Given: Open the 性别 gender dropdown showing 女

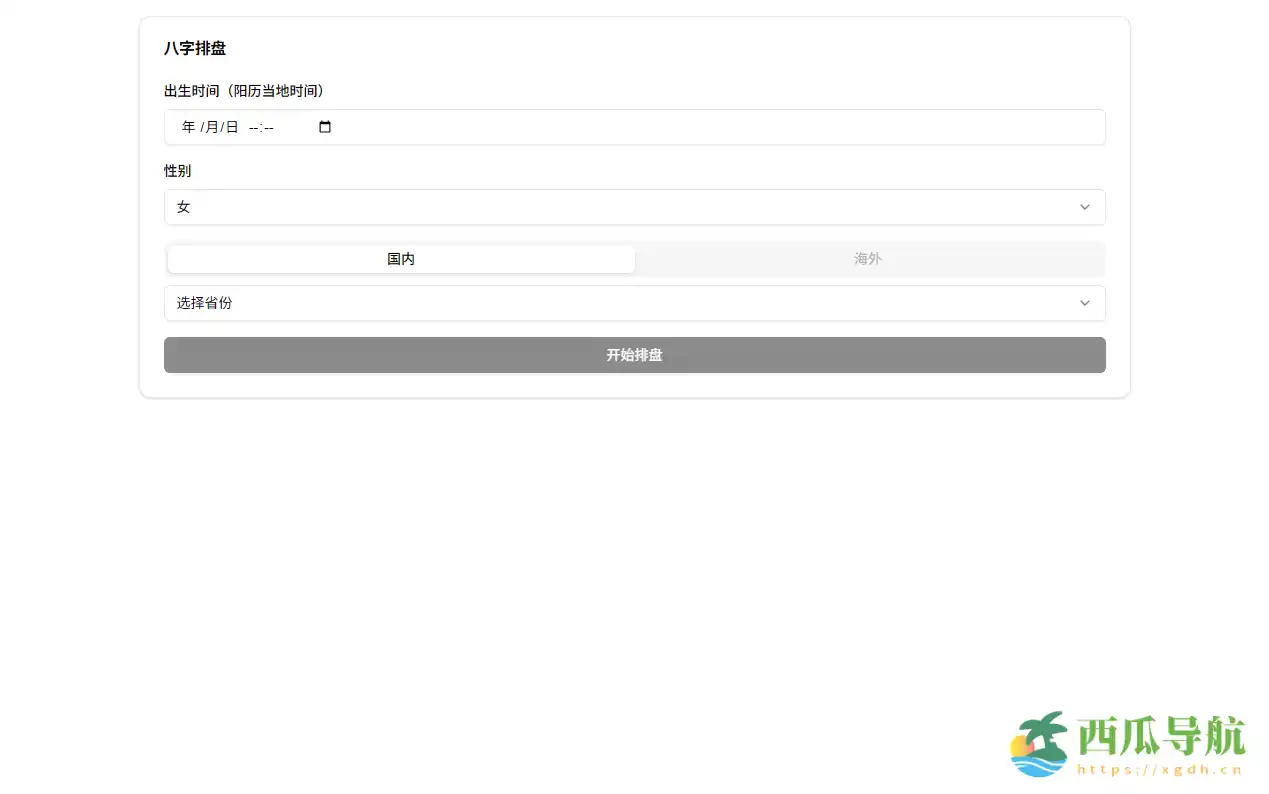Looking at the screenshot, I should pyautogui.click(x=634, y=207).
